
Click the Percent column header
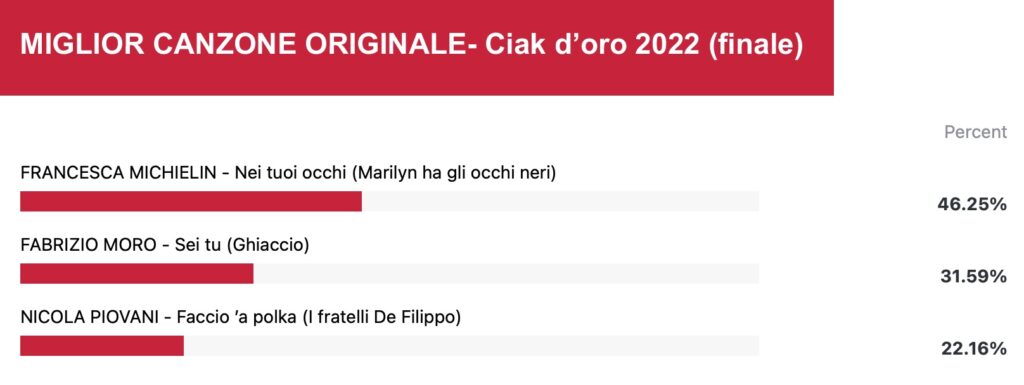tap(976, 132)
